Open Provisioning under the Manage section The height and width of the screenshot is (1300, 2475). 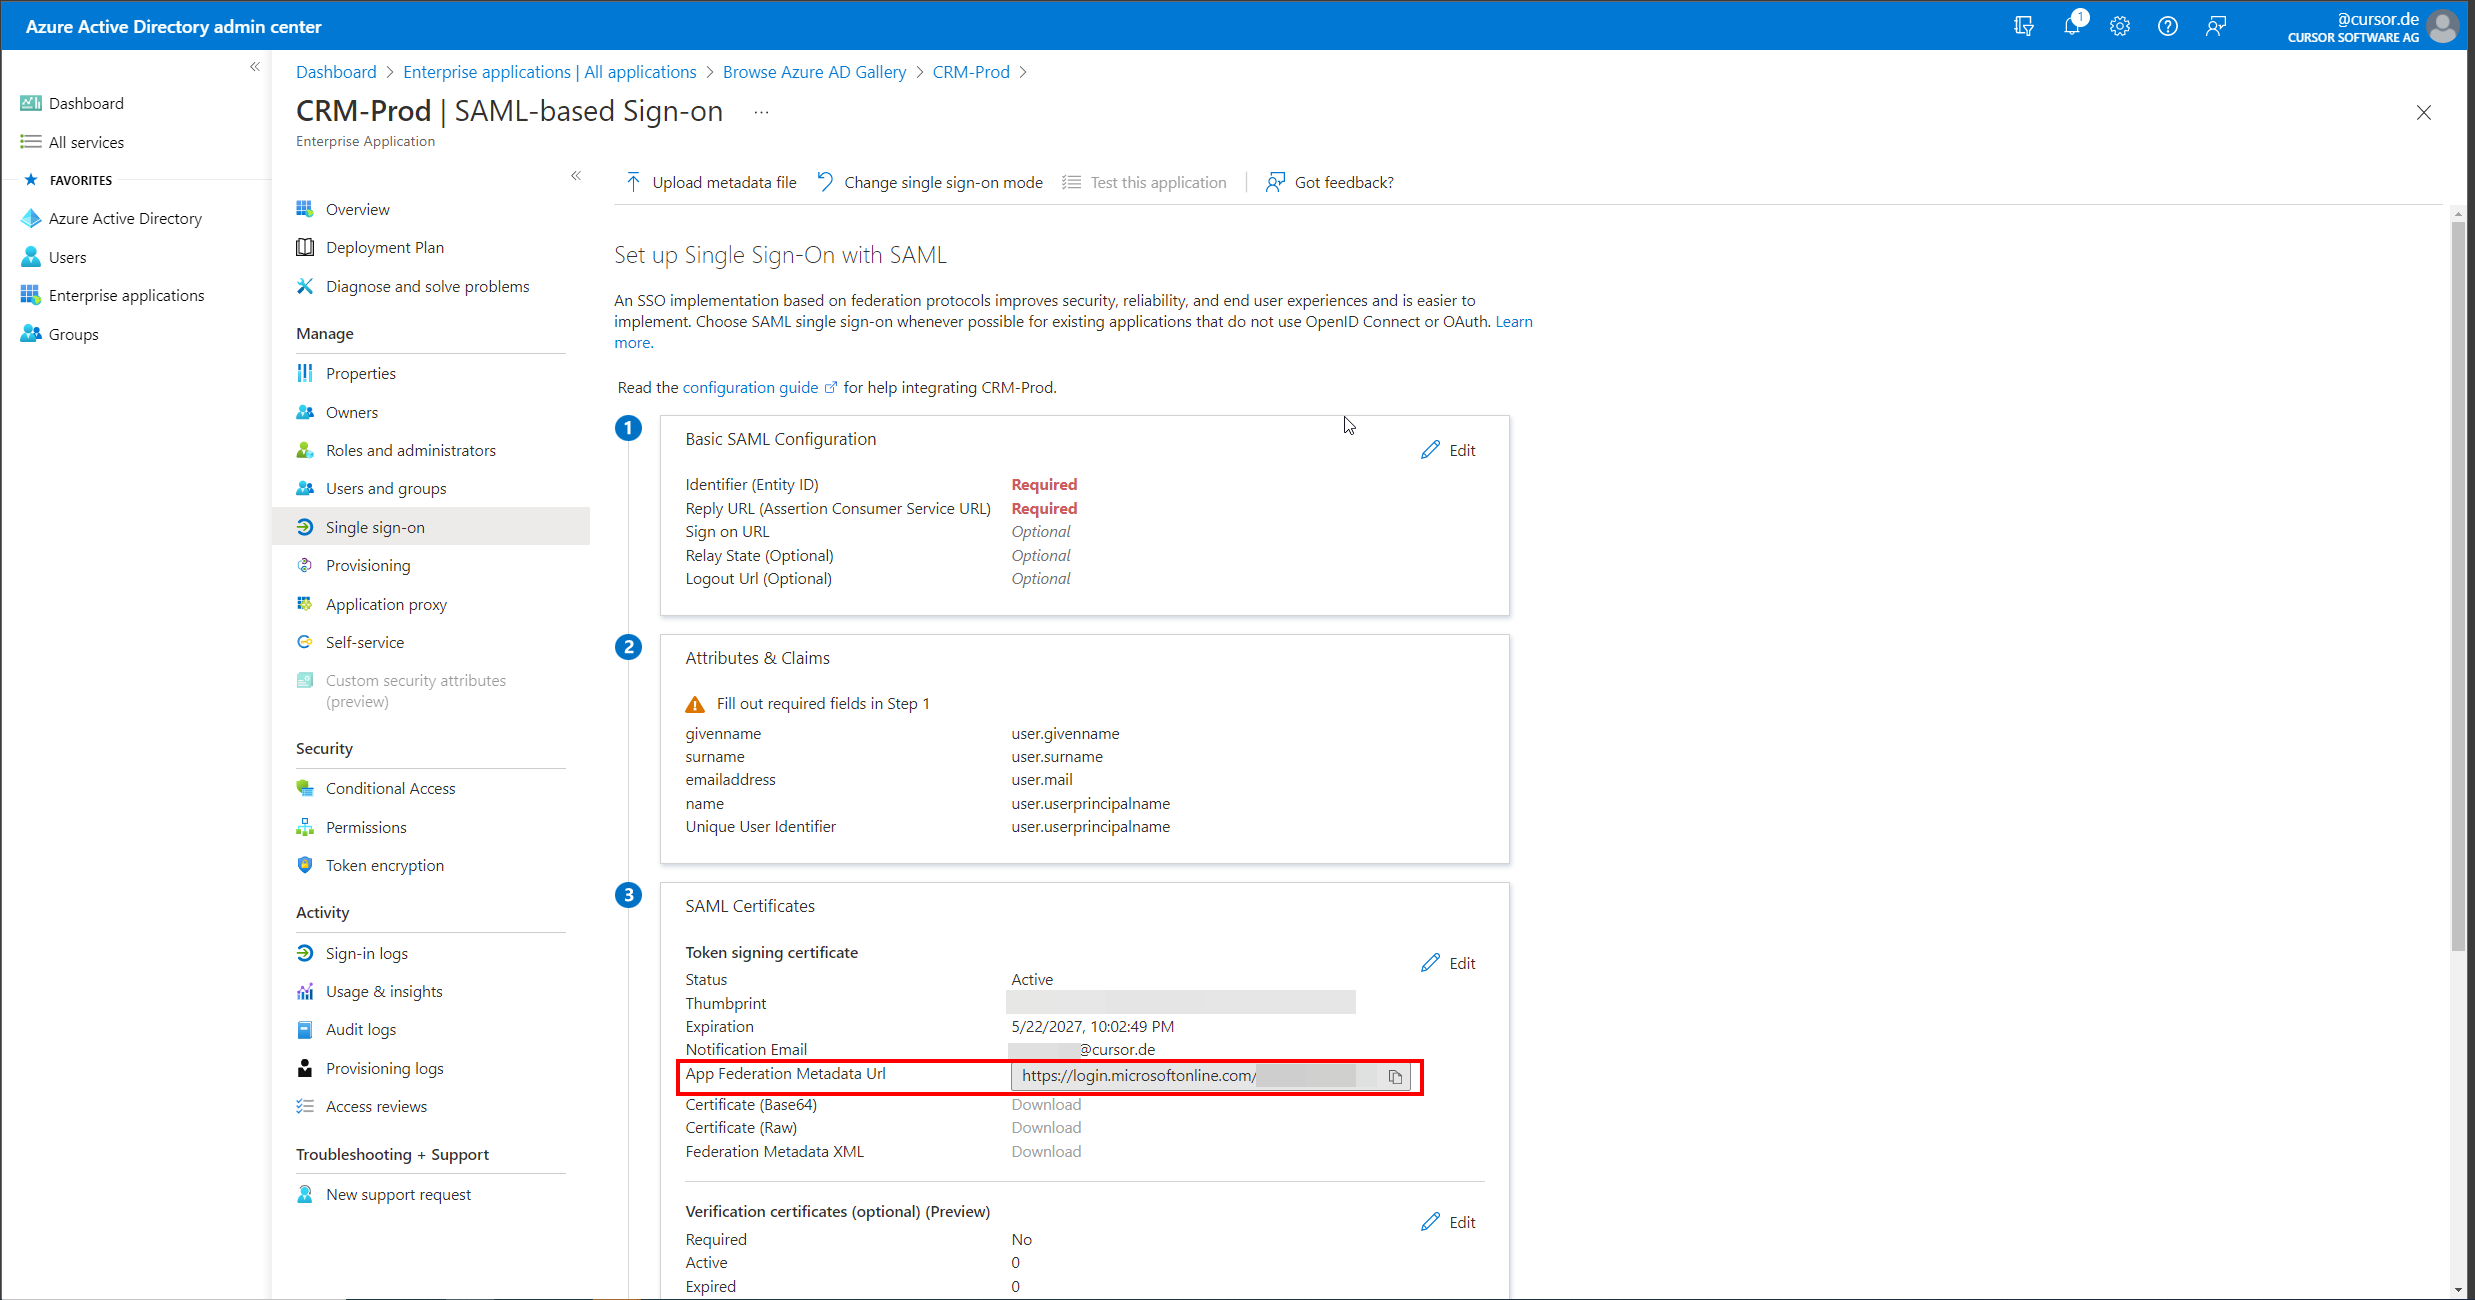coord(367,565)
